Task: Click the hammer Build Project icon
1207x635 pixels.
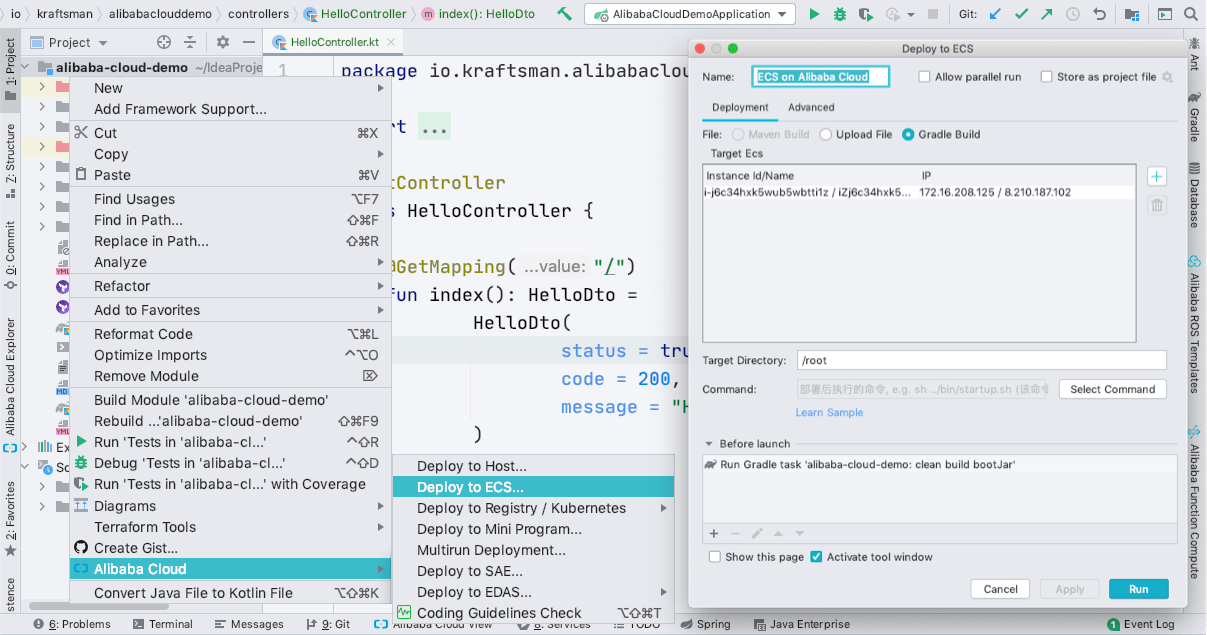Action: pyautogui.click(x=564, y=14)
